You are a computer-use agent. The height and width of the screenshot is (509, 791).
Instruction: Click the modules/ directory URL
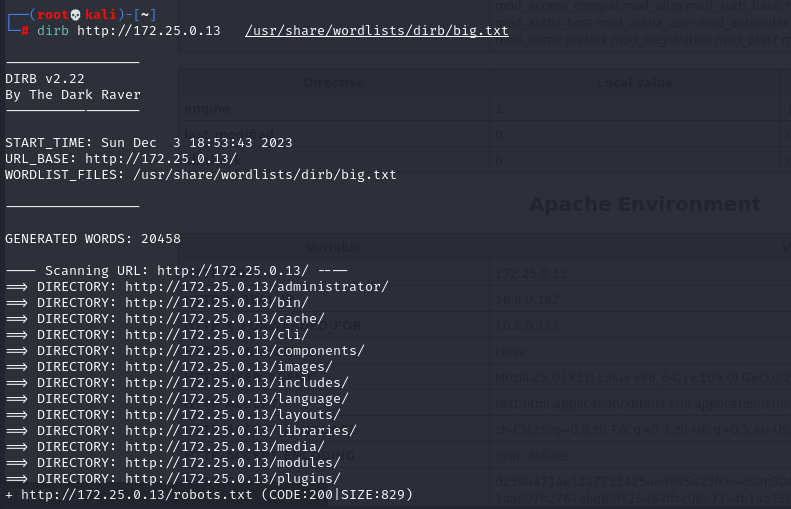(x=233, y=463)
